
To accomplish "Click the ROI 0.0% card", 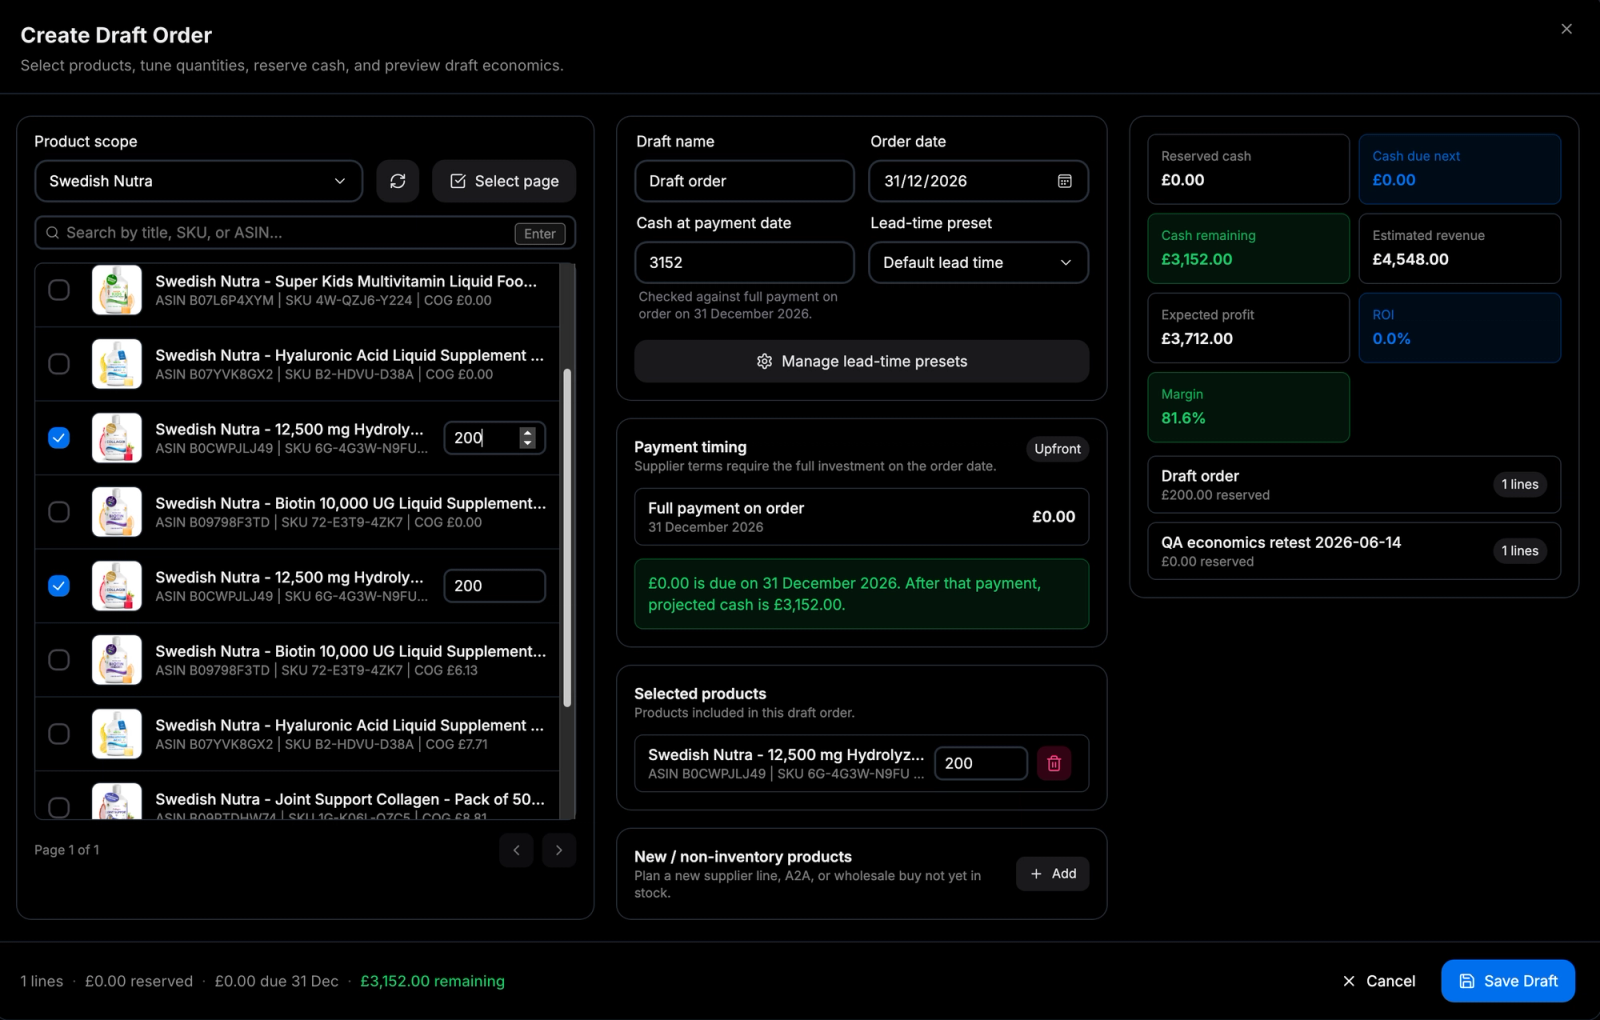I will click(x=1459, y=328).
